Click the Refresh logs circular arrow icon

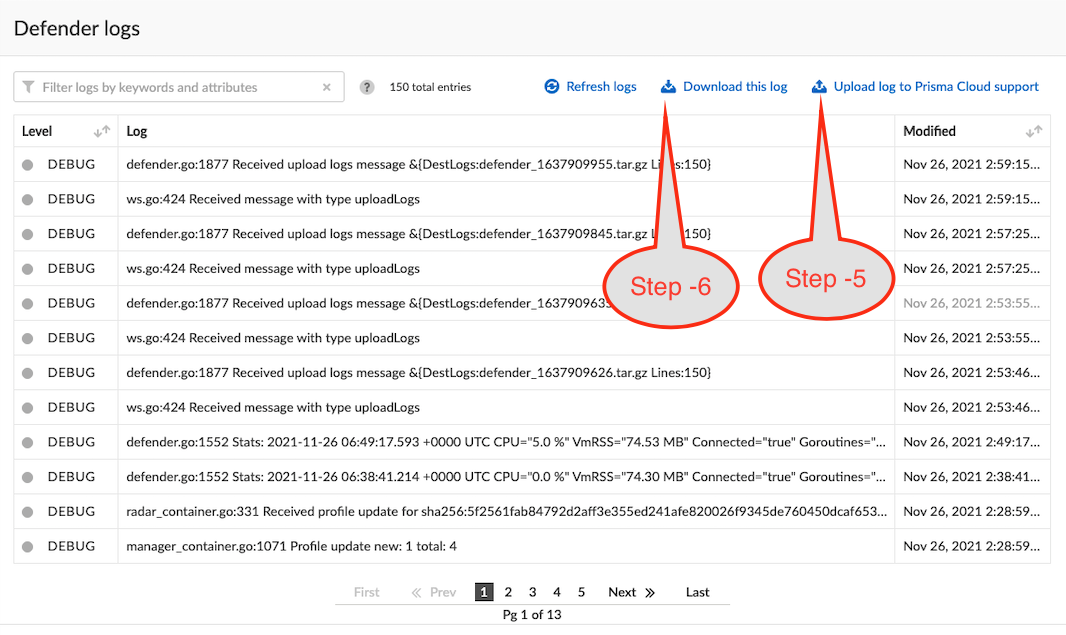[552, 86]
